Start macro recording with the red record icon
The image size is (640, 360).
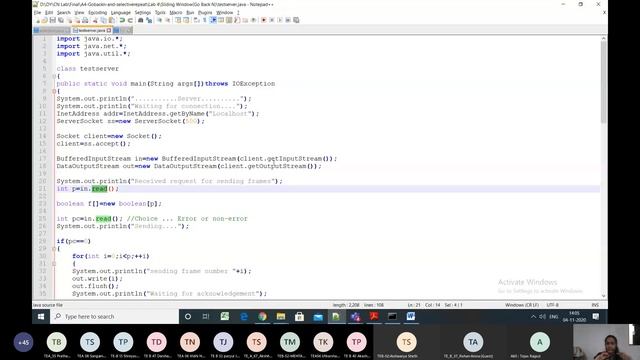264,20
